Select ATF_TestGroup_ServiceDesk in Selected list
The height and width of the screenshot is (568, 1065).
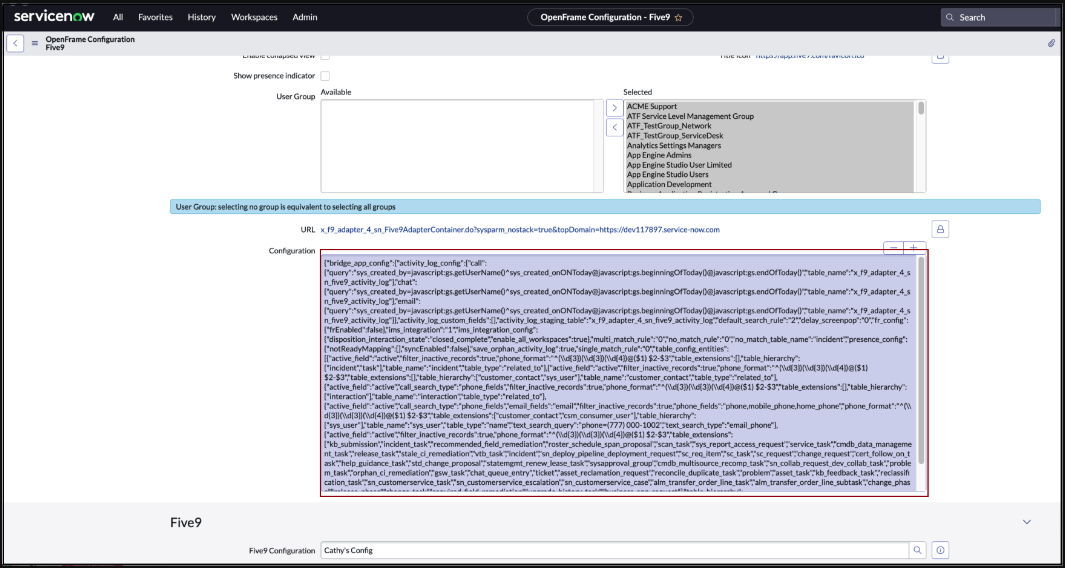tap(675, 136)
